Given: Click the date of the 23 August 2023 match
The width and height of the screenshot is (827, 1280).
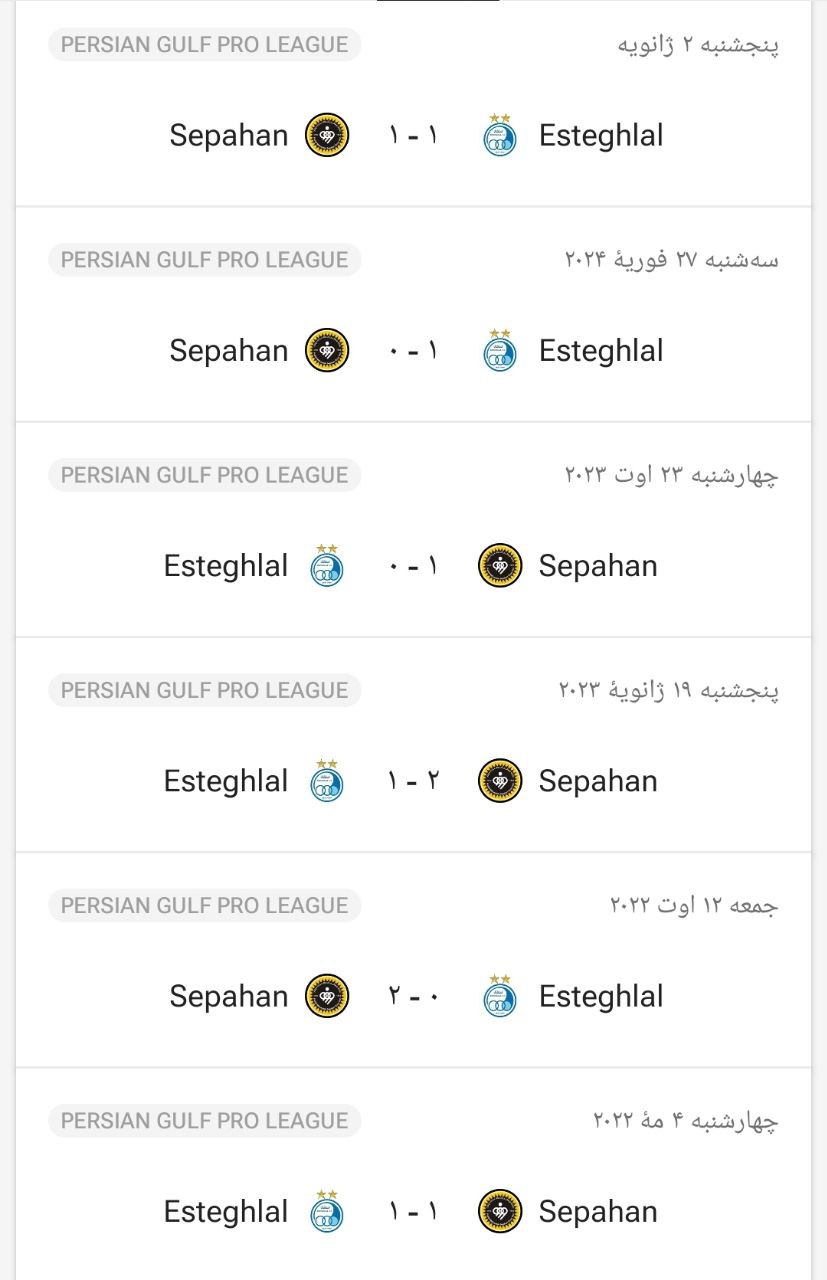Looking at the screenshot, I should (671, 475).
